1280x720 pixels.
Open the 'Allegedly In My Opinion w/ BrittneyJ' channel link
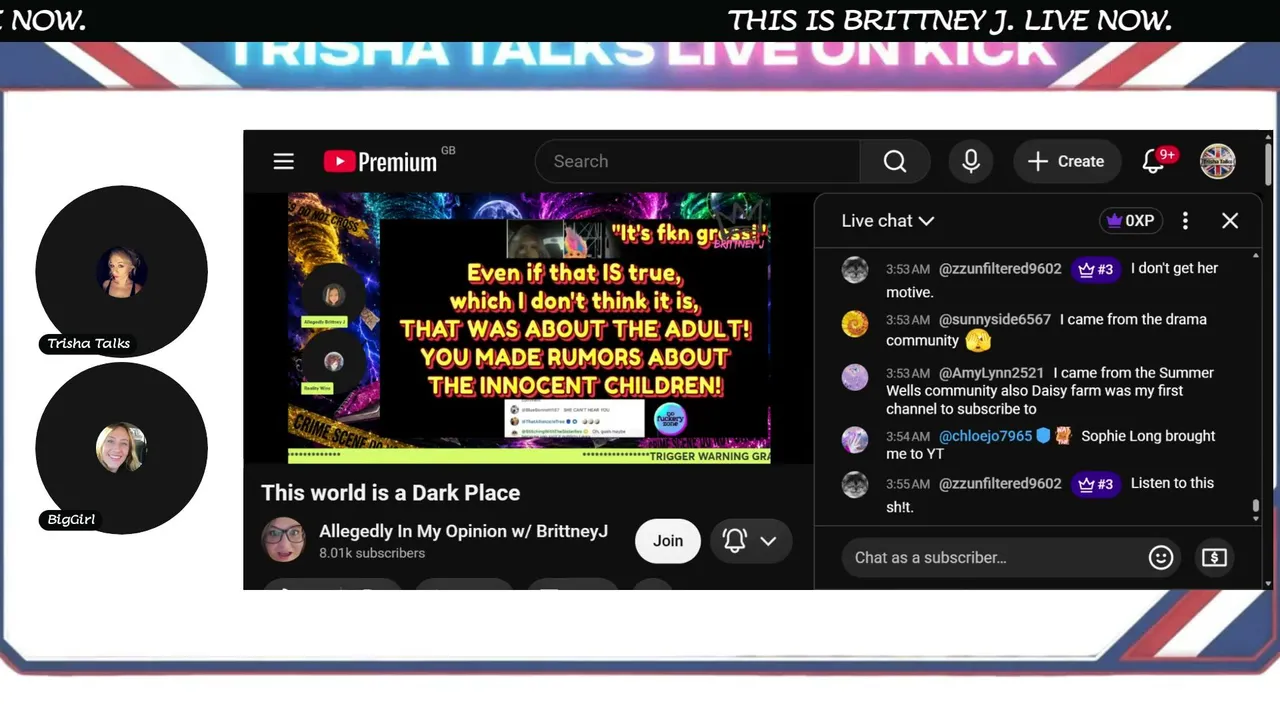[x=463, y=531]
